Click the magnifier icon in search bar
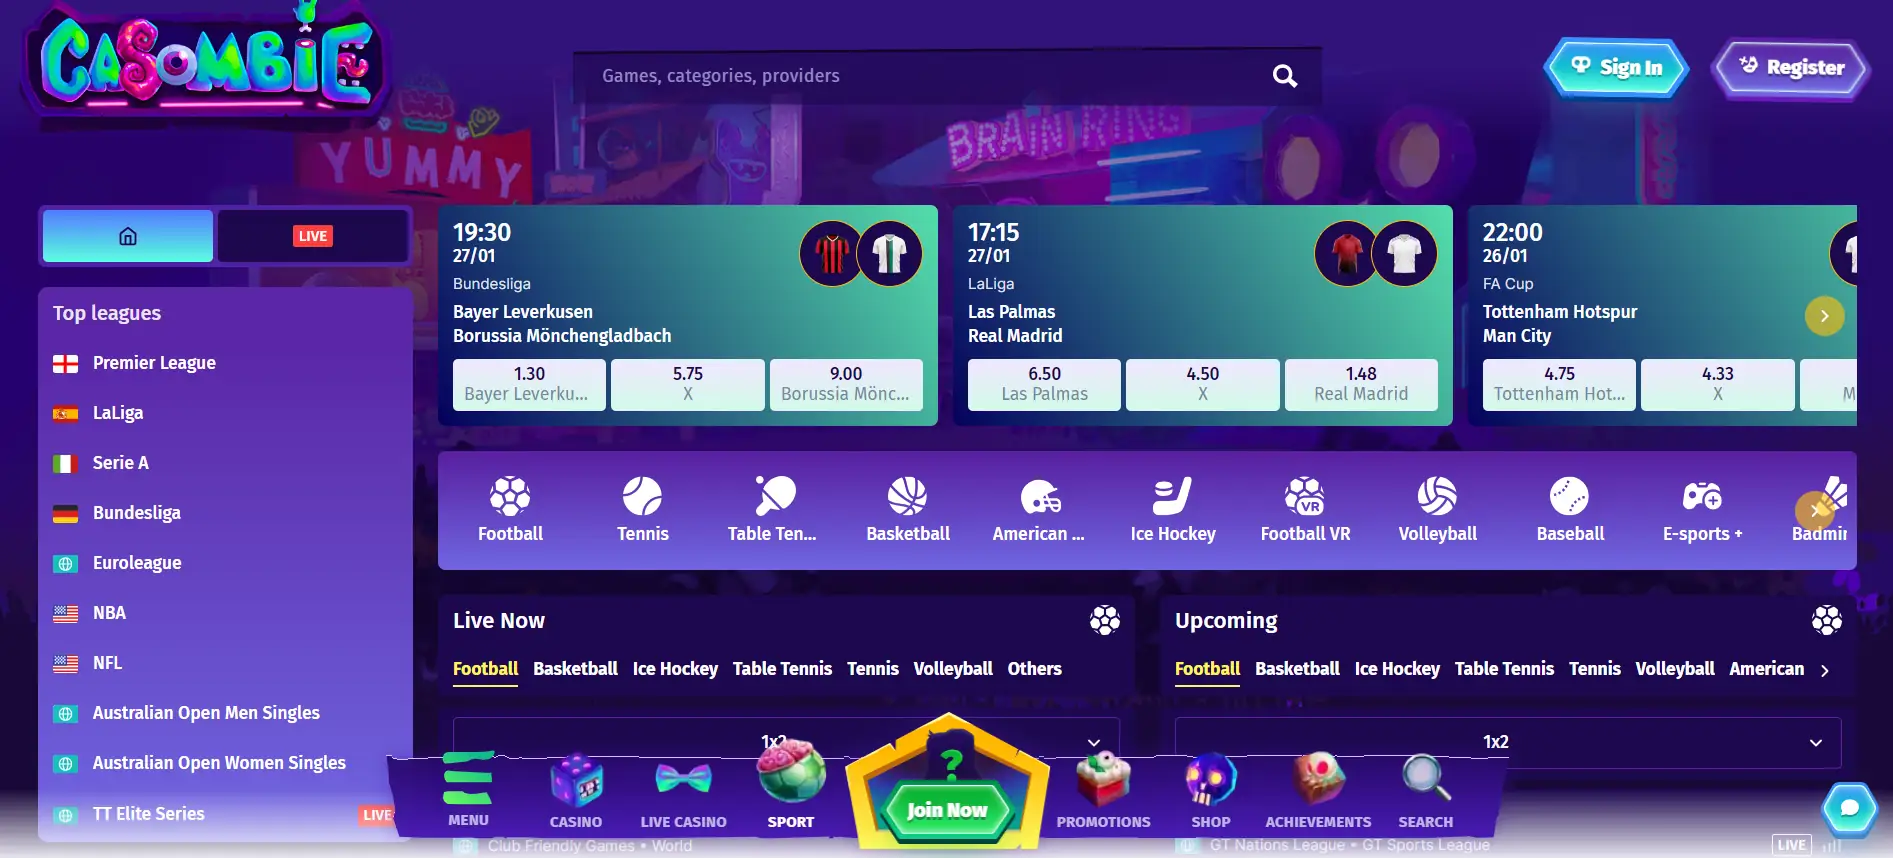Image resolution: width=1893 pixels, height=858 pixels. pos(1285,76)
